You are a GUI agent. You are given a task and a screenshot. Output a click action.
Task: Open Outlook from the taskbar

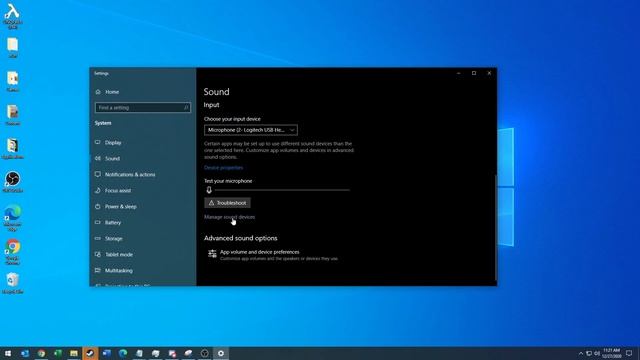pyautogui.click(x=25, y=353)
